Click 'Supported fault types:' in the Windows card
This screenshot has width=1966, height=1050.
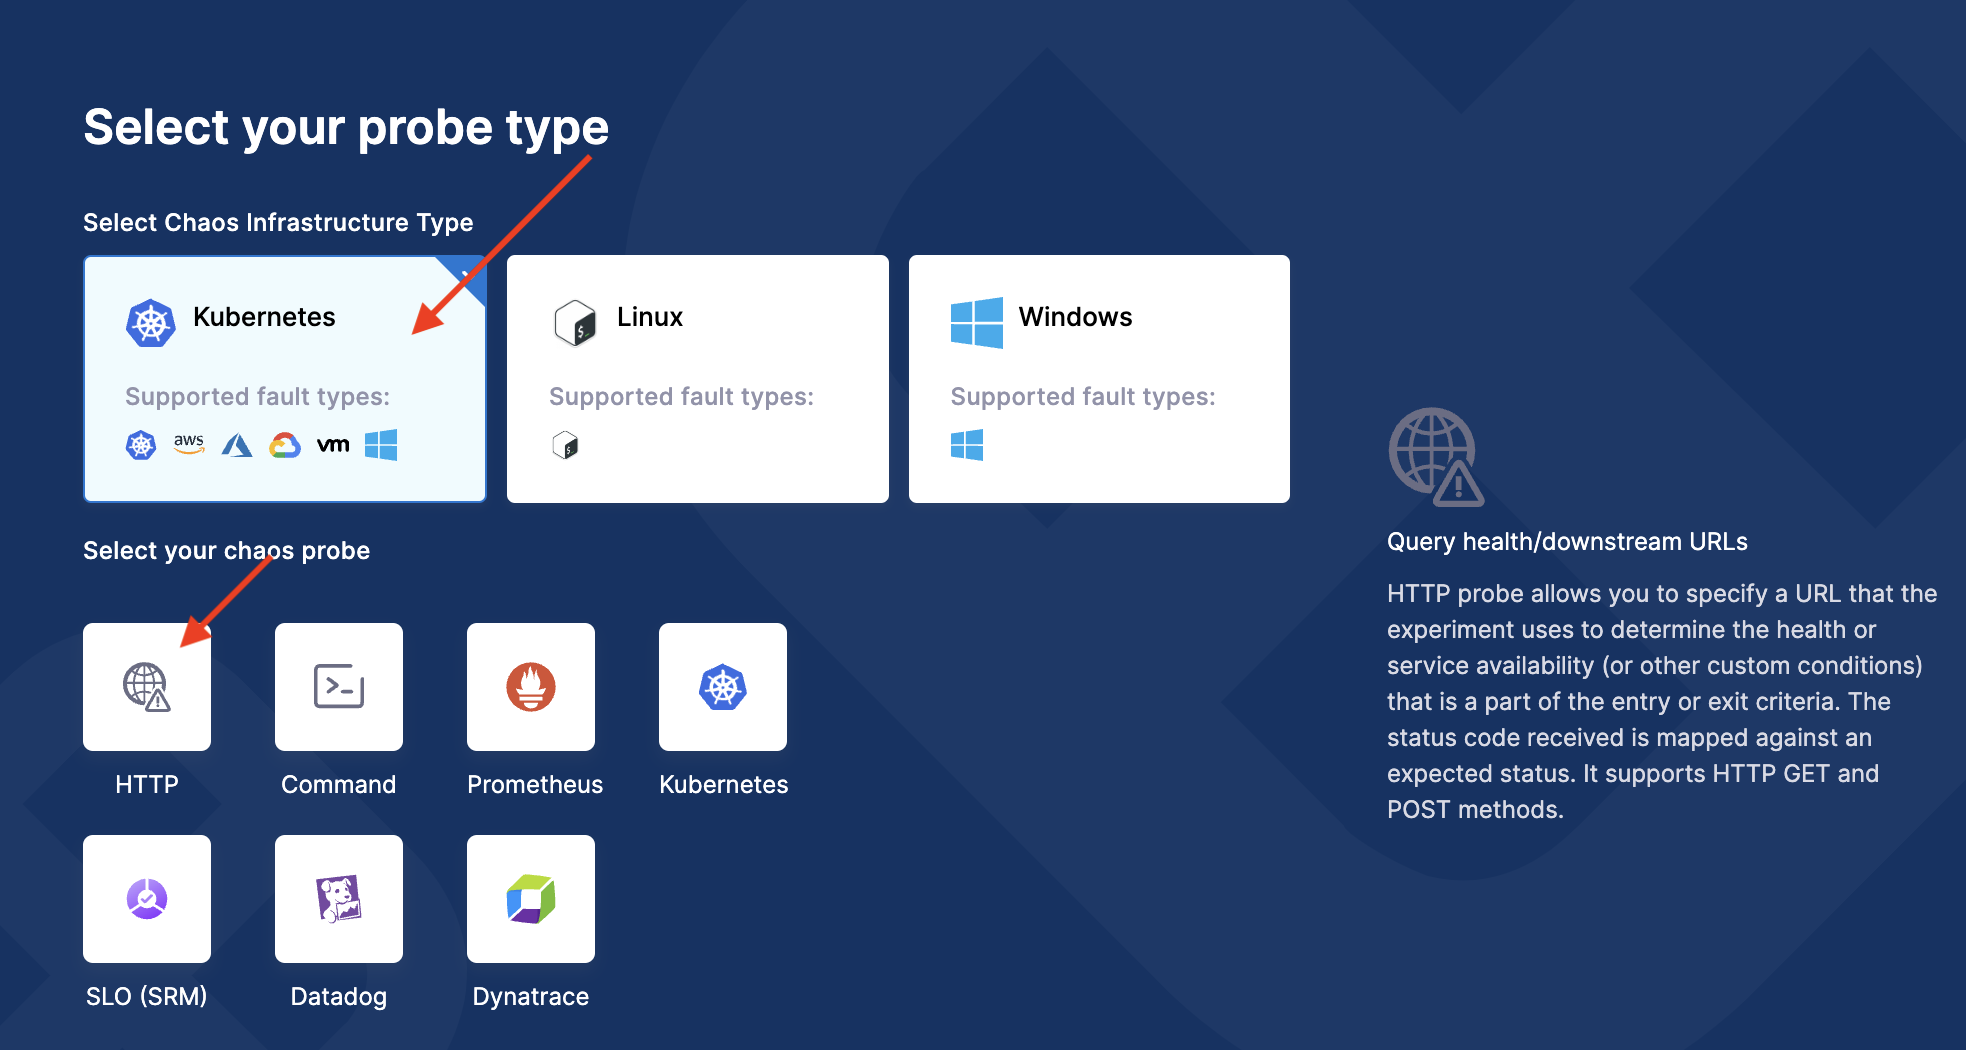(1083, 397)
